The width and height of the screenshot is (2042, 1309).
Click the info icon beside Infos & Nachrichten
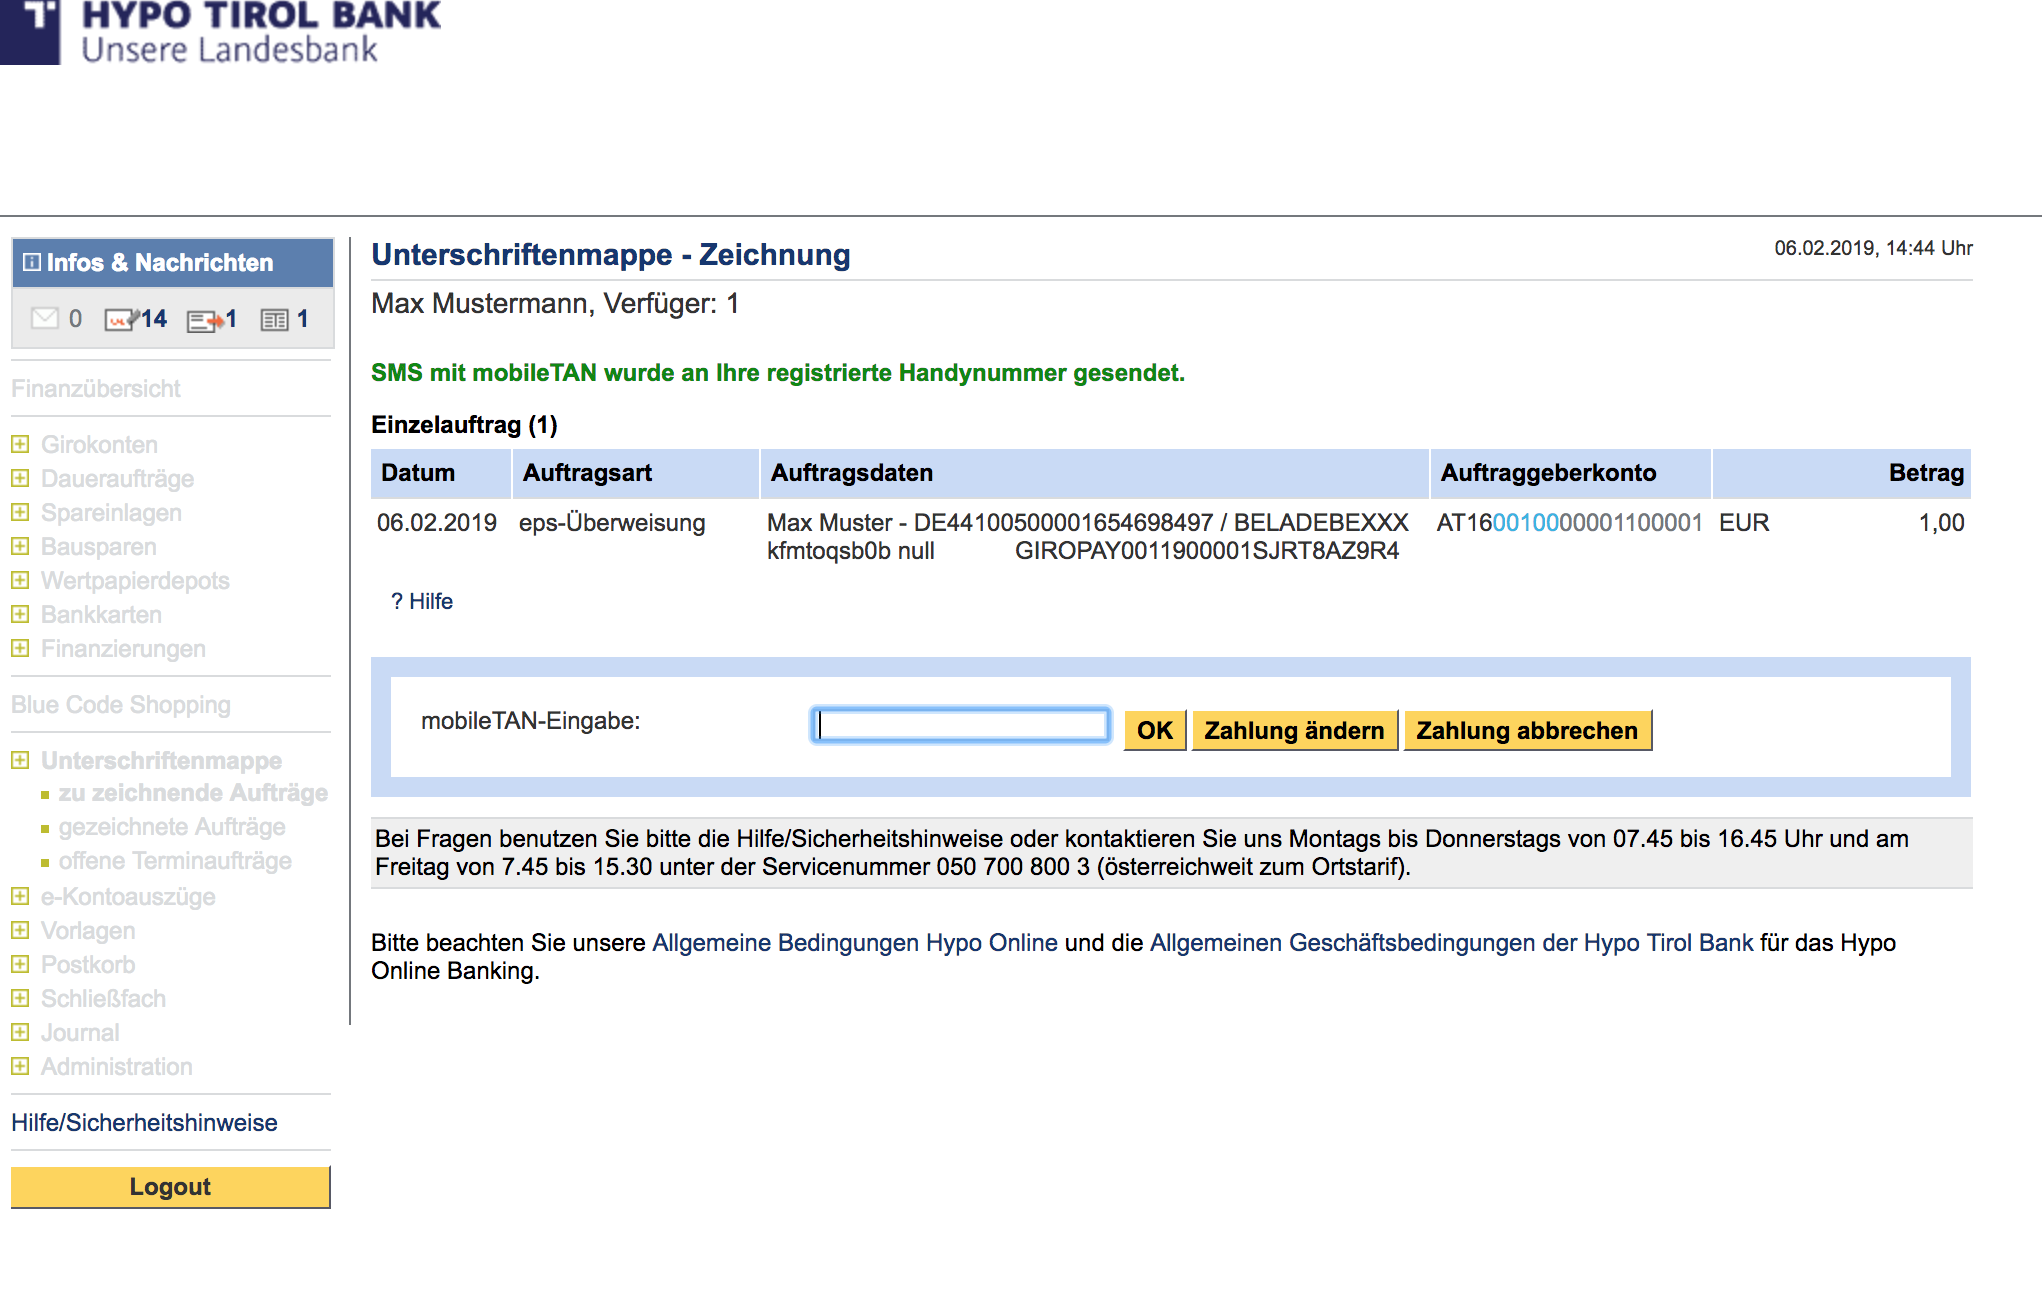[32, 262]
